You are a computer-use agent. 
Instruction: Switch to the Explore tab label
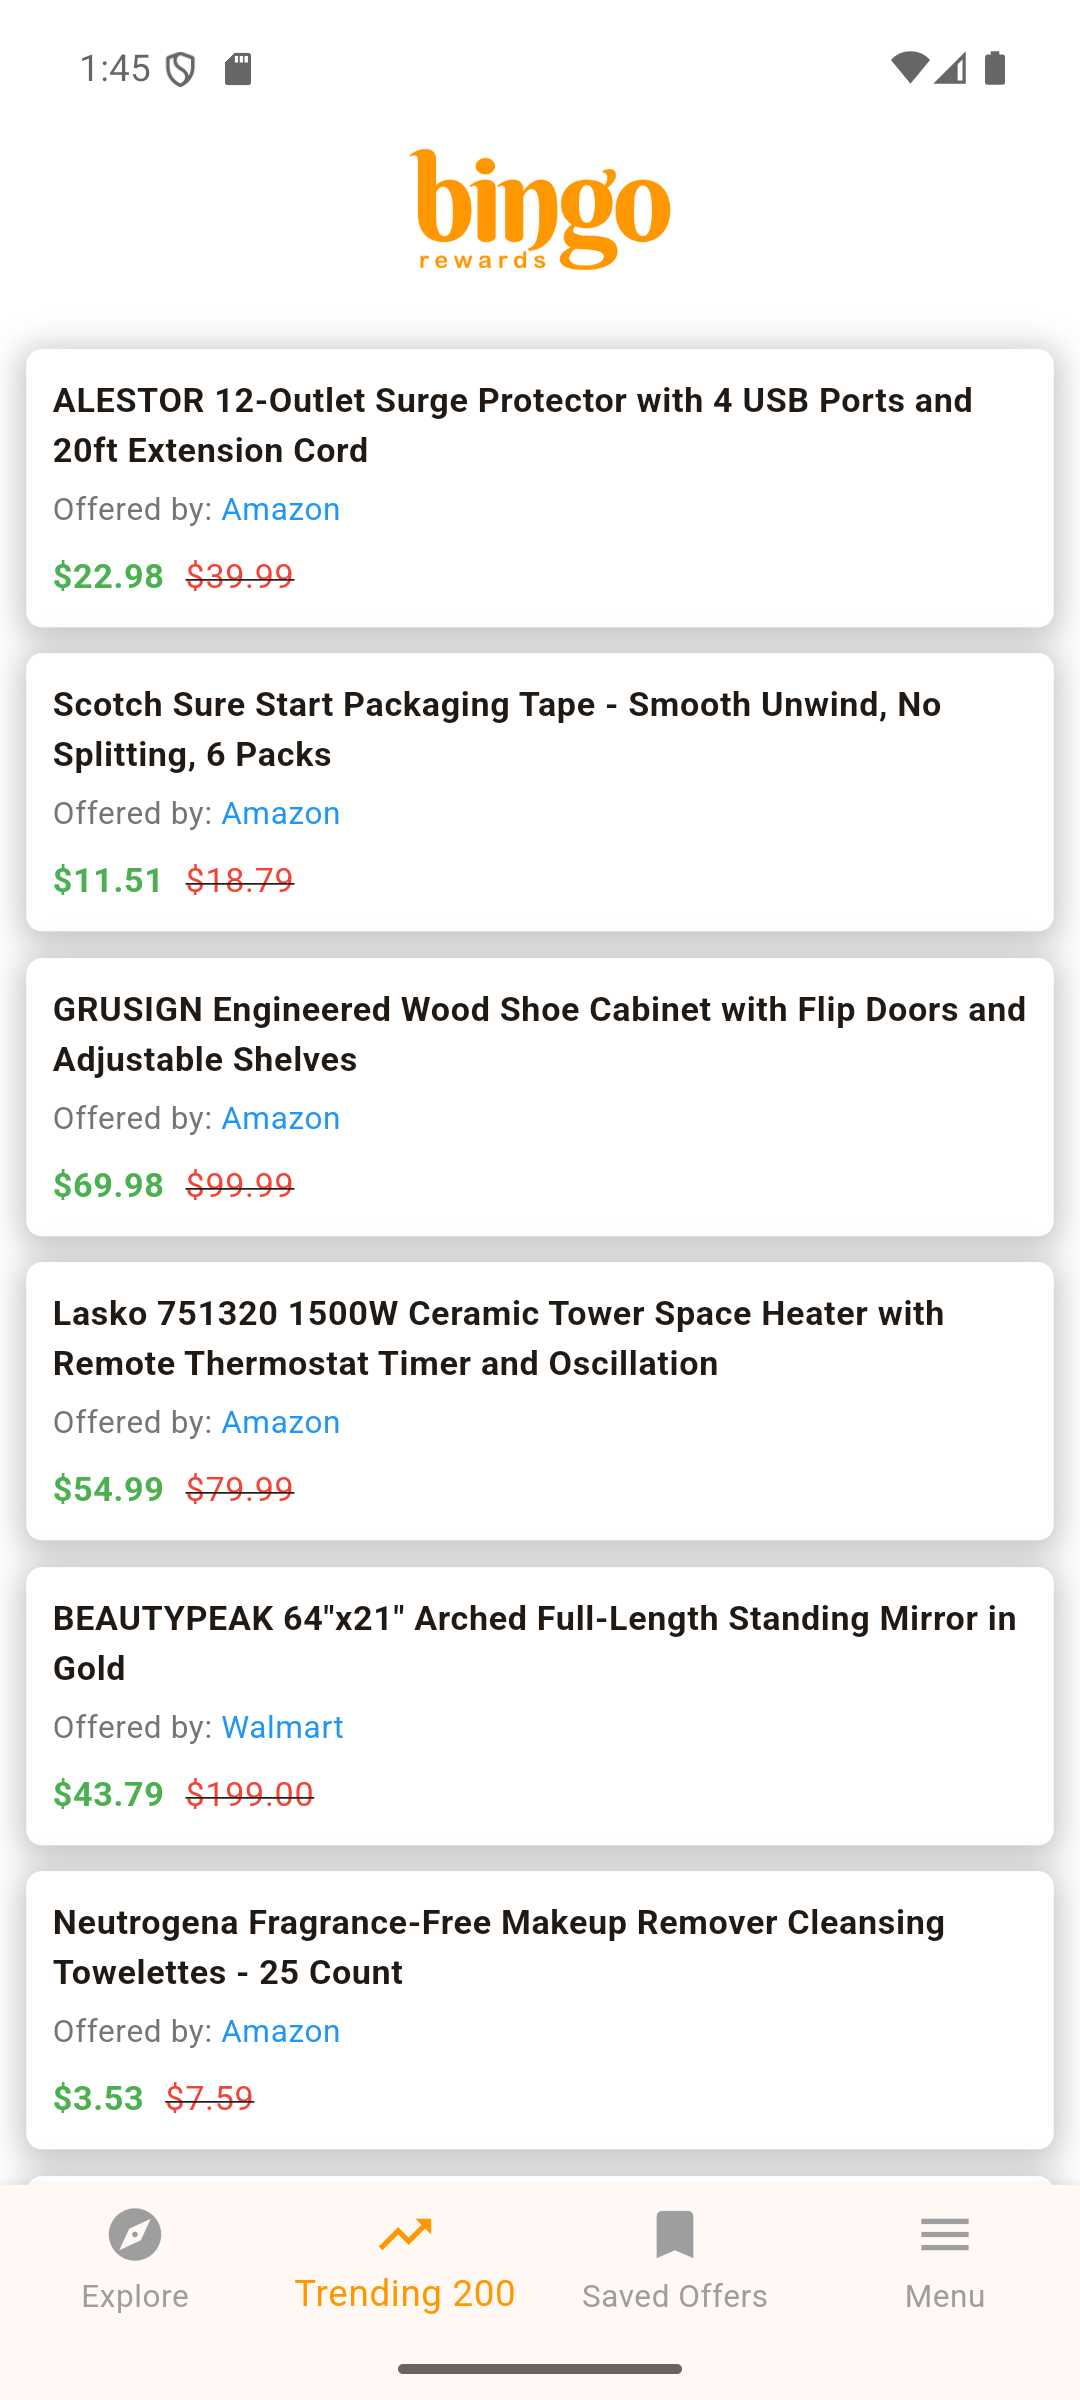point(135,2296)
